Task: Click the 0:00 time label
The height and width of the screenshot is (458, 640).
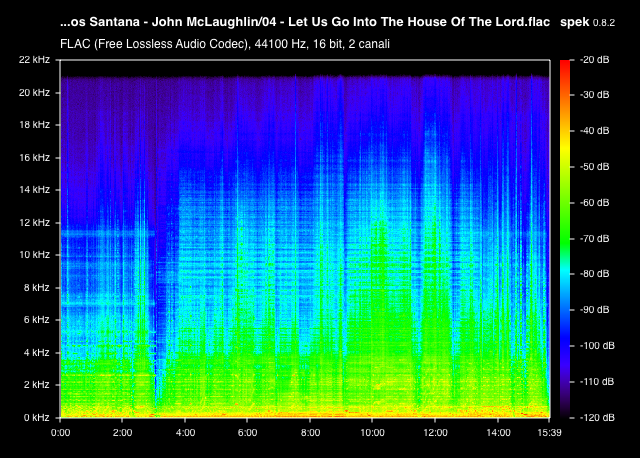Action: [x=60, y=433]
